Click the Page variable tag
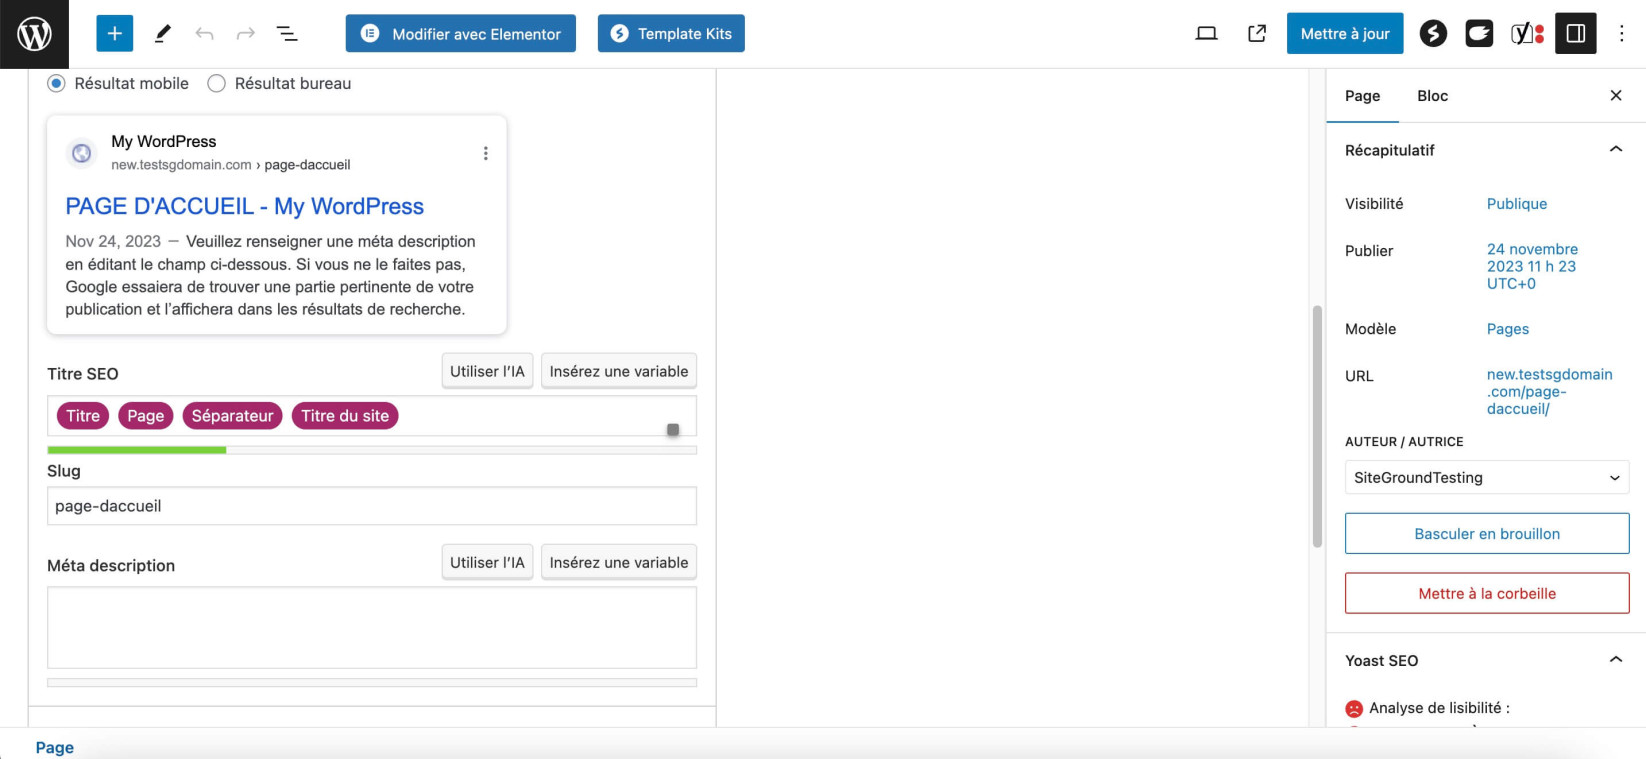Image resolution: width=1646 pixels, height=759 pixels. point(146,416)
